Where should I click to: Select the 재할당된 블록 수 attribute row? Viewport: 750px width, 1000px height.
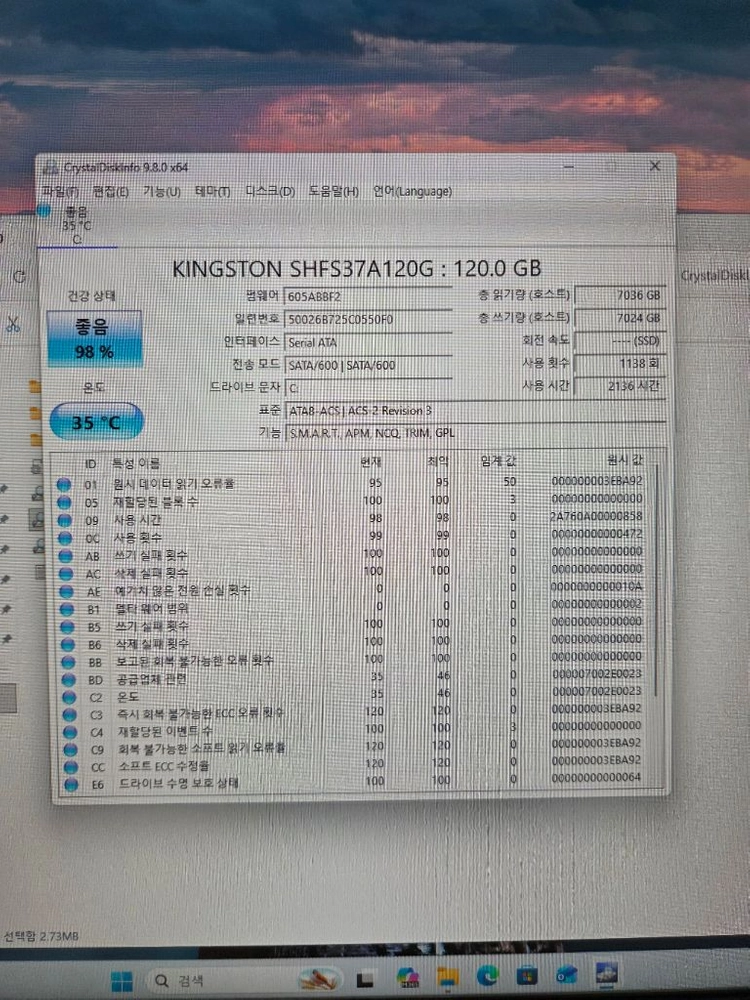[351, 501]
